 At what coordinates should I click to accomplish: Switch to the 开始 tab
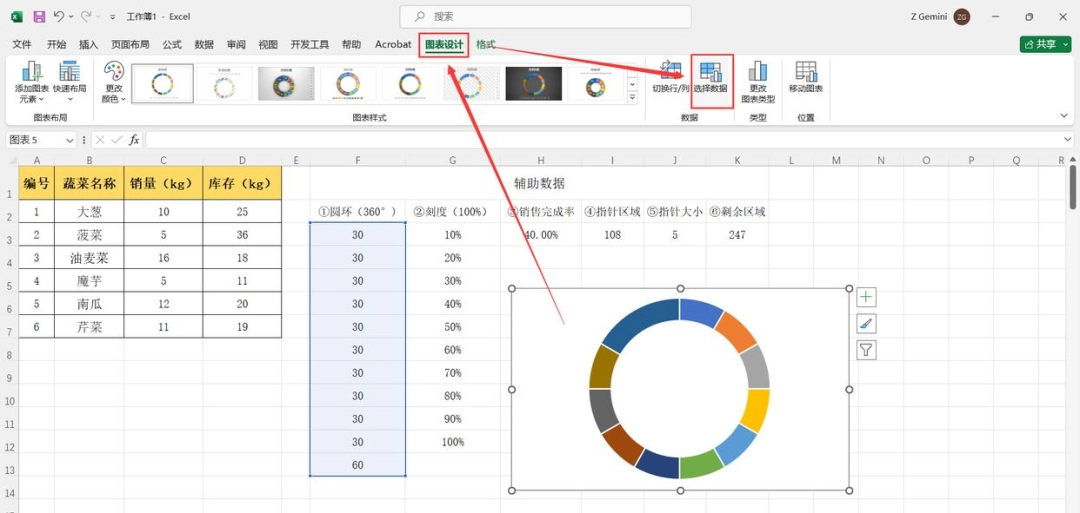click(x=56, y=44)
